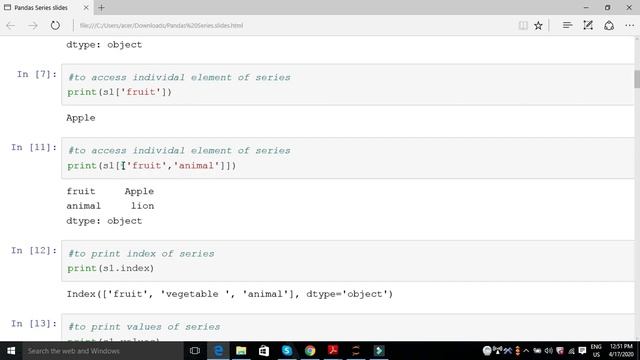Click the page's vertical scrollbar thumb
This screenshot has height=360, width=640.
(x=637, y=79)
